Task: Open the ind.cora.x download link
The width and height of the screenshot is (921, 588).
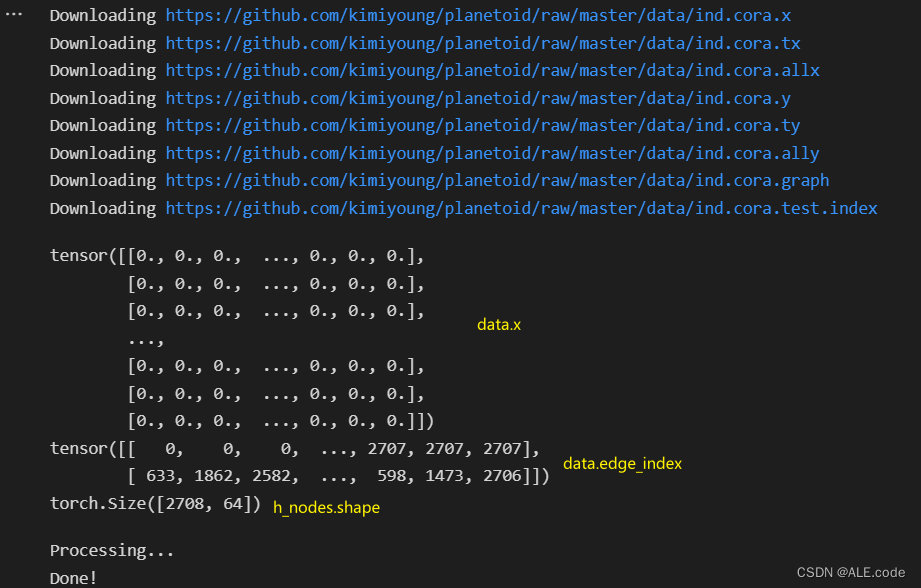Action: coord(478,16)
